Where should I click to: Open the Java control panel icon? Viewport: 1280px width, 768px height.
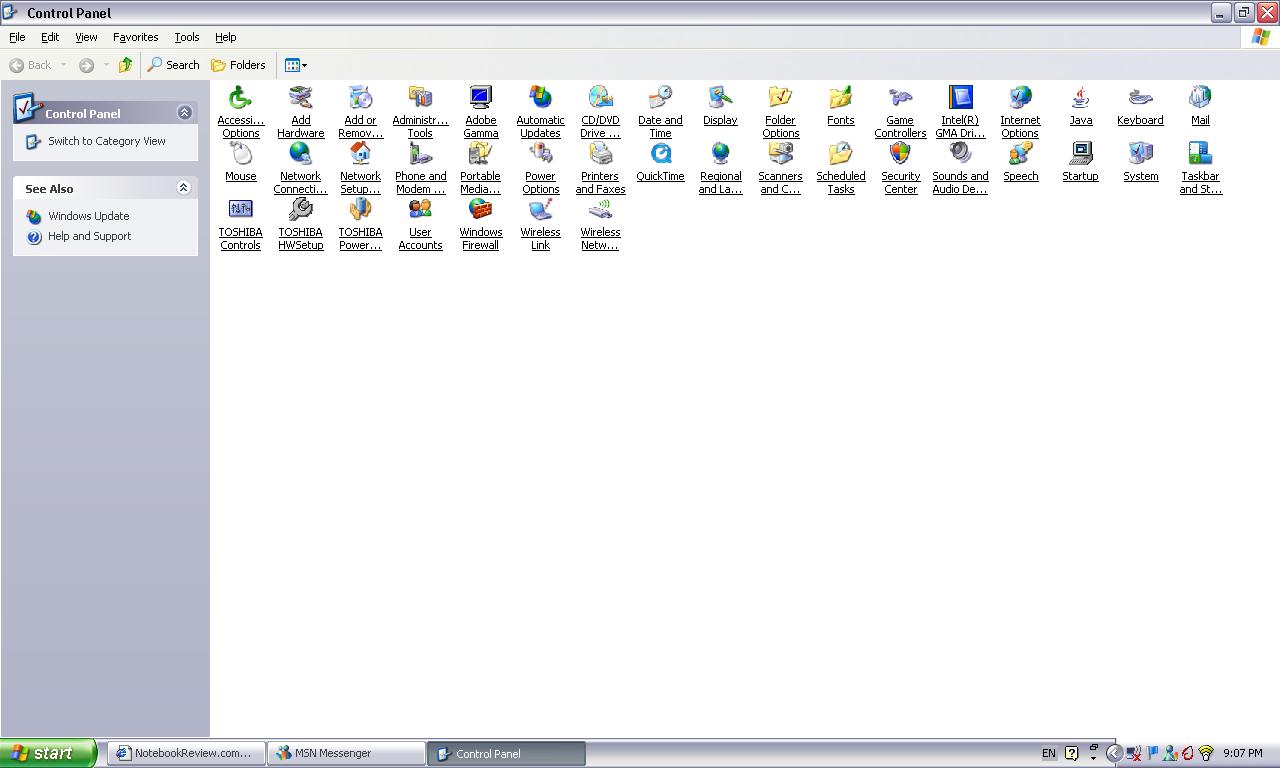pos(1080,98)
